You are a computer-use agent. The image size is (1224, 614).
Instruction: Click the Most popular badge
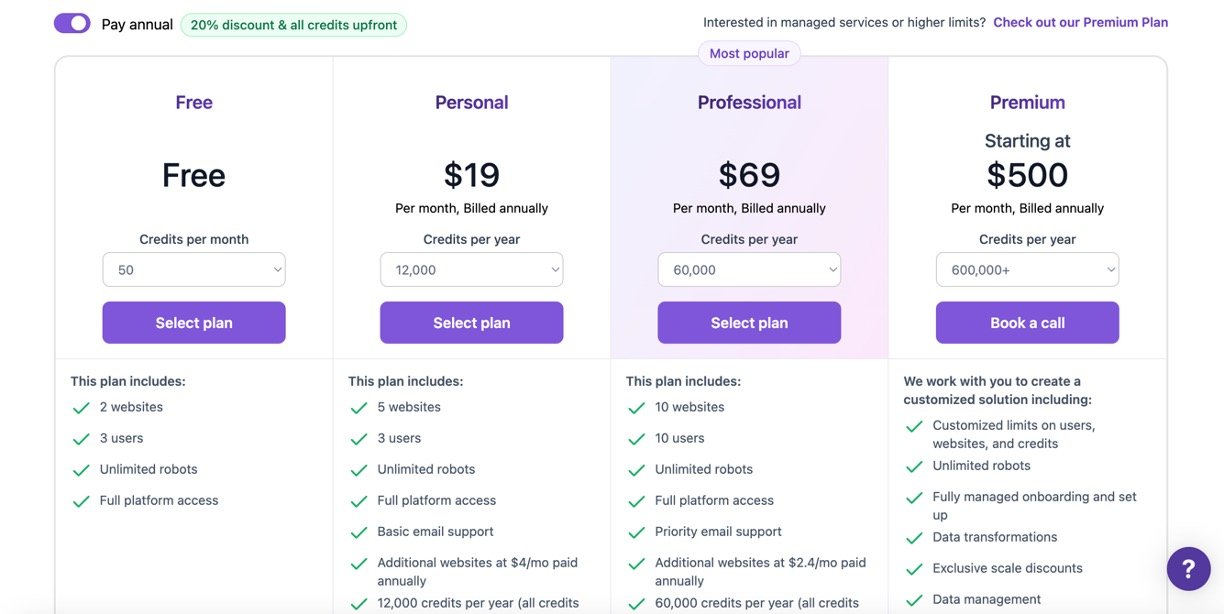tap(749, 54)
